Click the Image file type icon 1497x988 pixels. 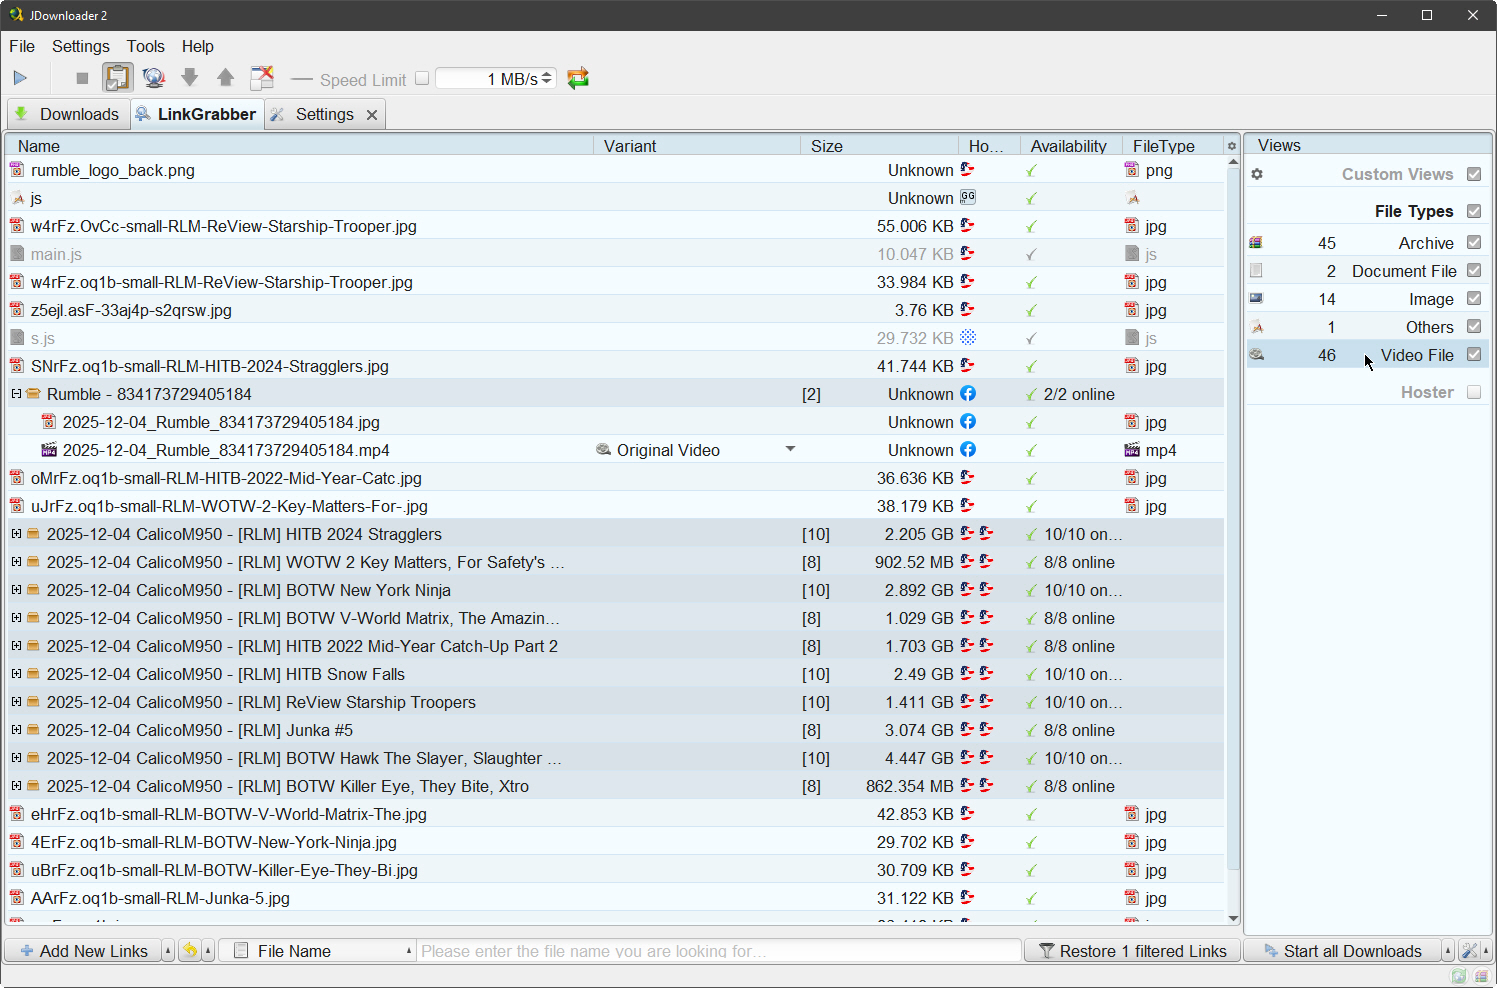[1256, 299]
